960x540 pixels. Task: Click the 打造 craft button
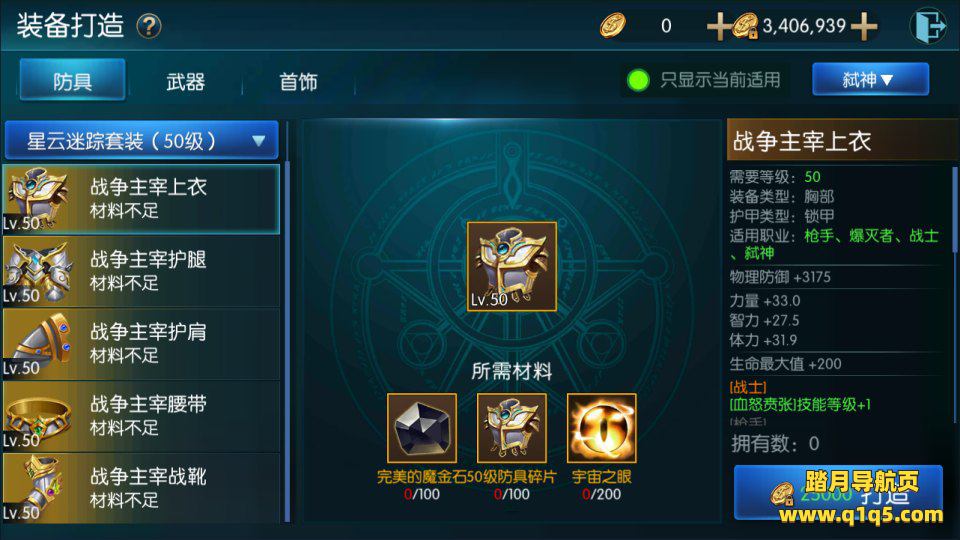[x=838, y=492]
